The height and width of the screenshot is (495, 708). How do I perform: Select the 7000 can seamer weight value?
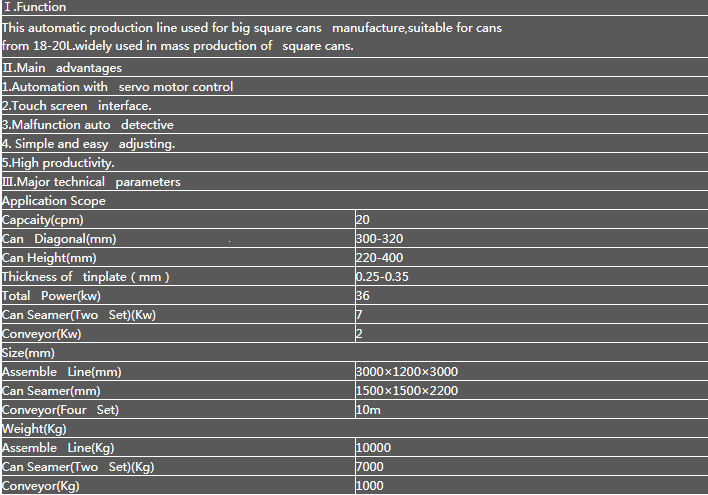pos(370,466)
